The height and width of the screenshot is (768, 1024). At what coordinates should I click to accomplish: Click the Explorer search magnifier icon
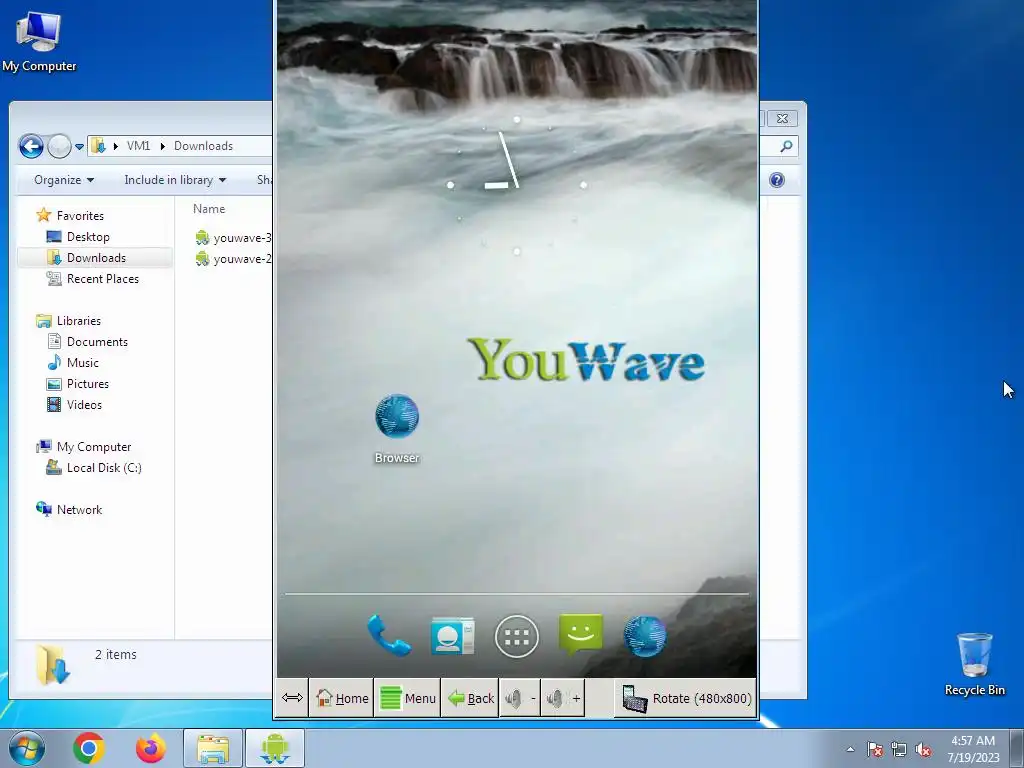786,146
